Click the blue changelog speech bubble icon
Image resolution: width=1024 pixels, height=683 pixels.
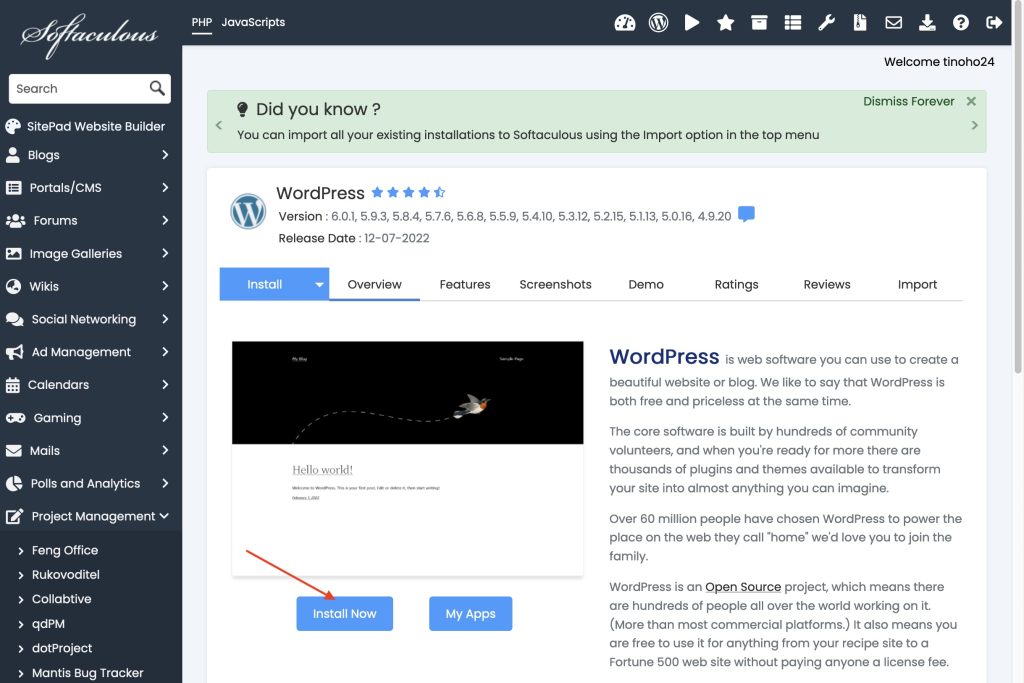click(x=746, y=214)
